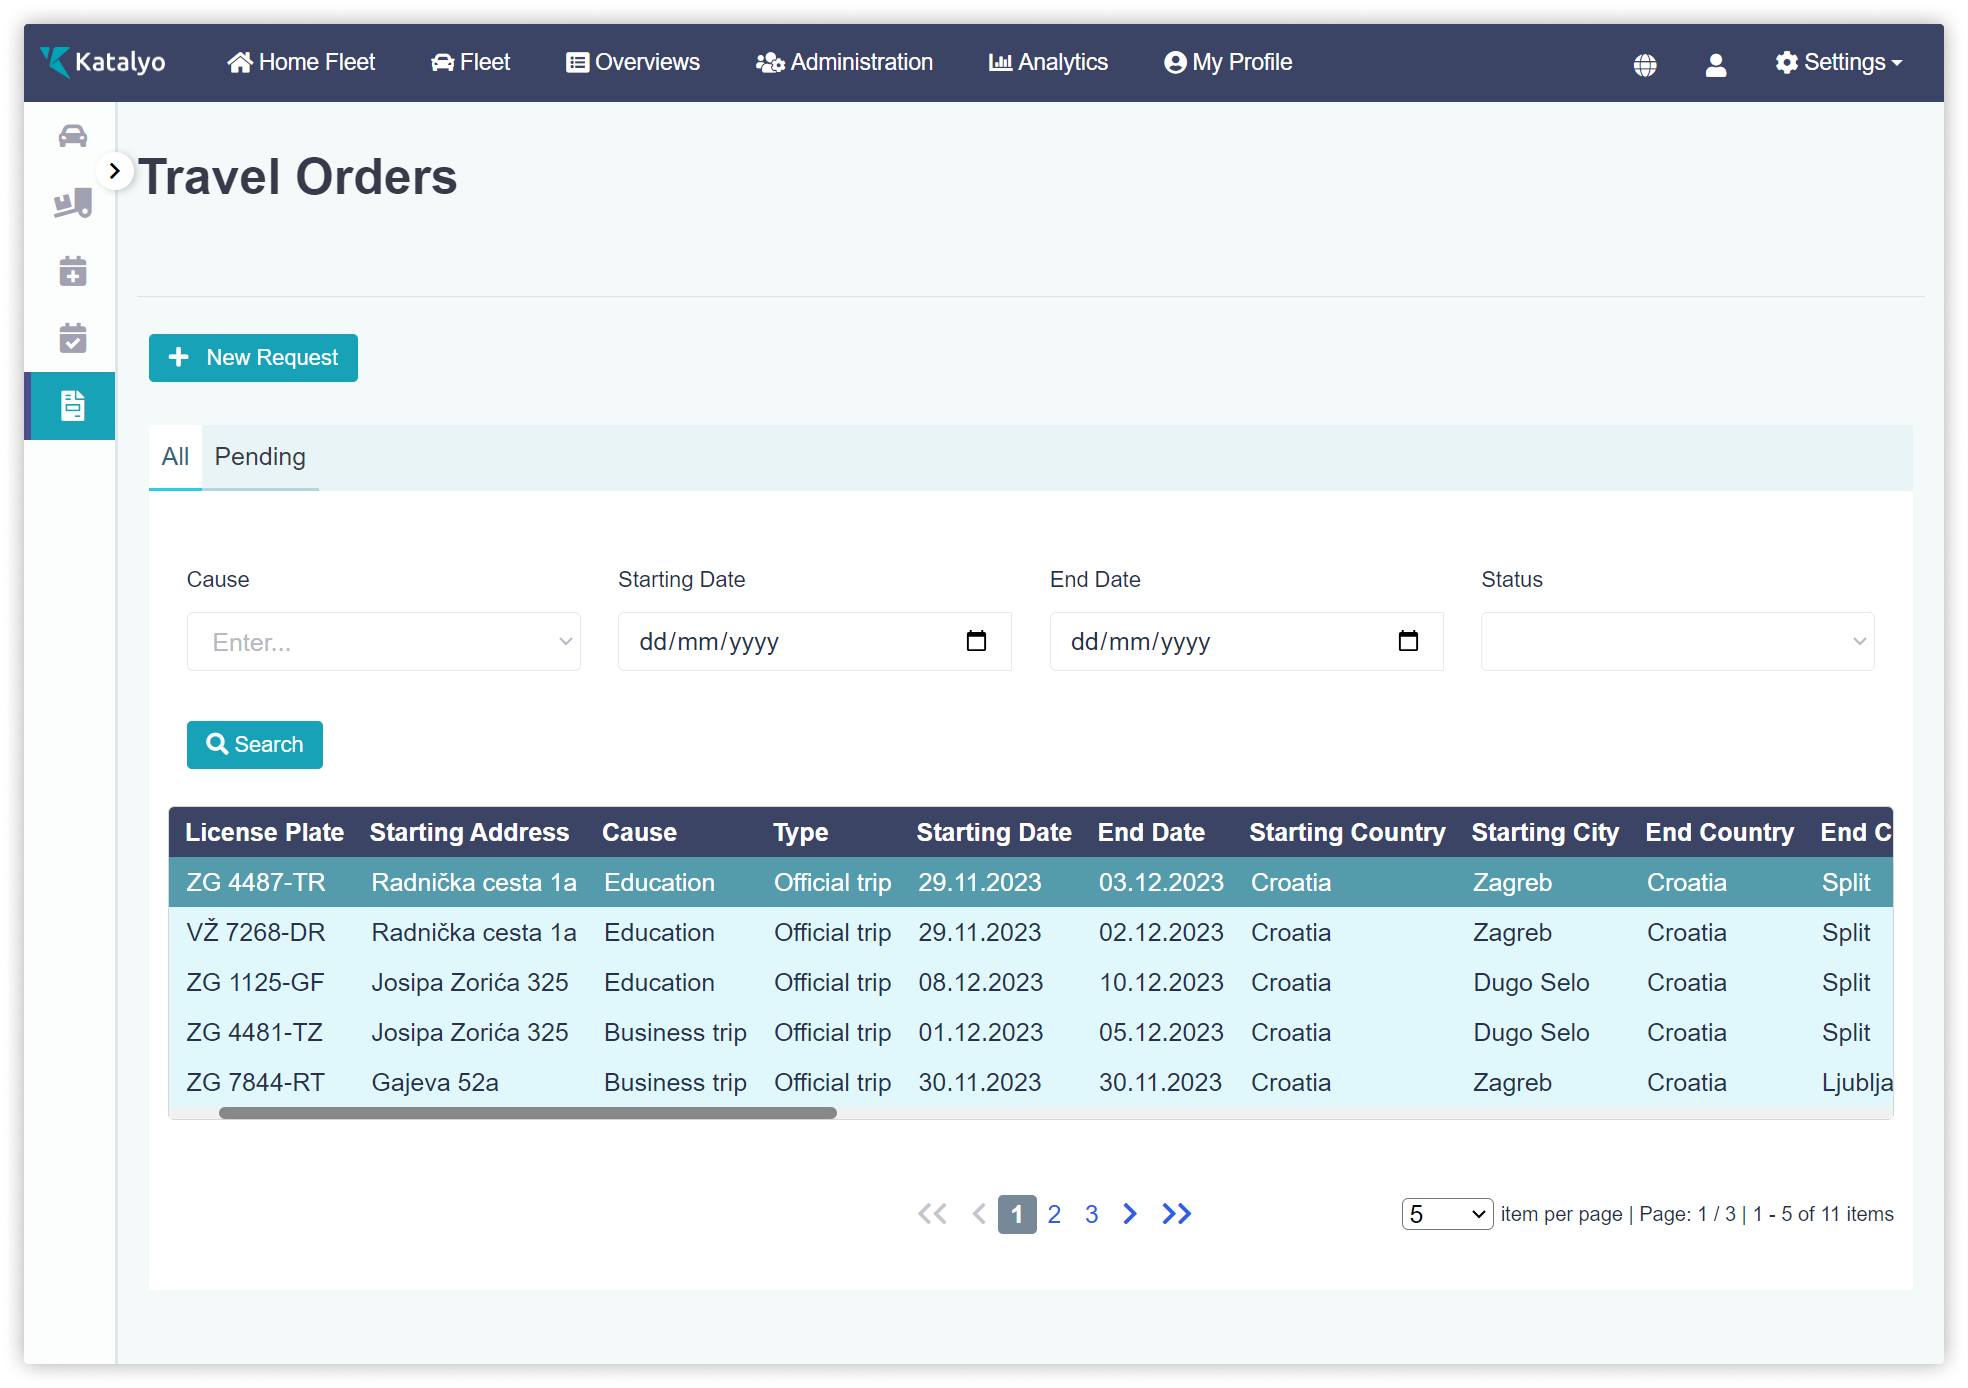Screen dimensions: 1968x1388
Task: Open the Cause dropdown
Action: pyautogui.click(x=383, y=642)
